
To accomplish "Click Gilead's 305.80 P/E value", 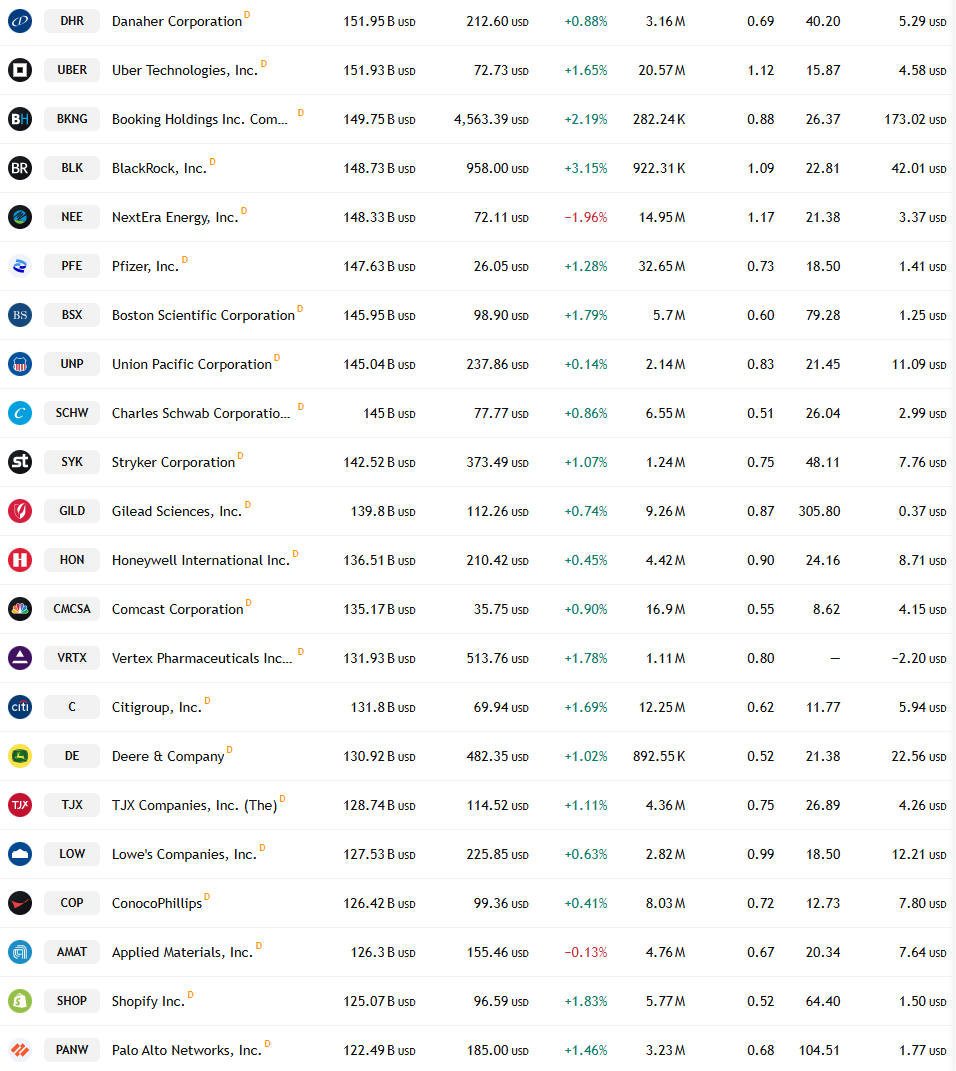I will 819,511.
